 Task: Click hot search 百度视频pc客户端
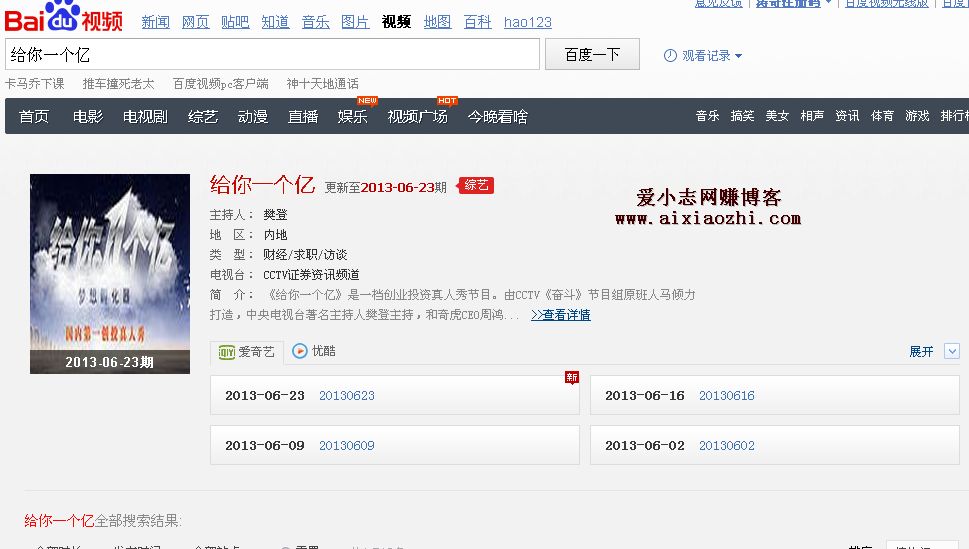221,83
